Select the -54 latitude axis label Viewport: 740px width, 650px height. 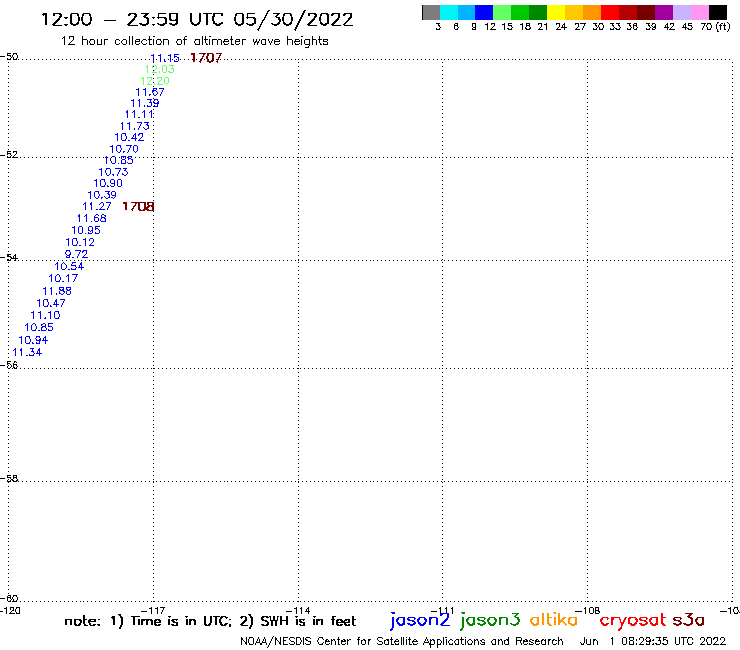(9, 257)
